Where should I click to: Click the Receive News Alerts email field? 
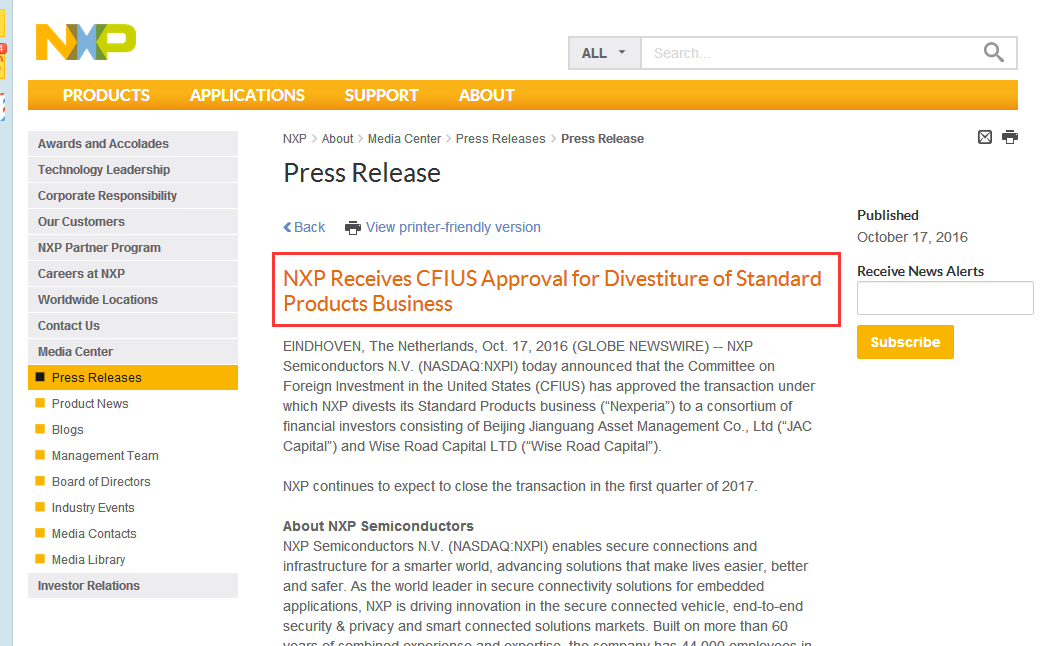tap(945, 298)
